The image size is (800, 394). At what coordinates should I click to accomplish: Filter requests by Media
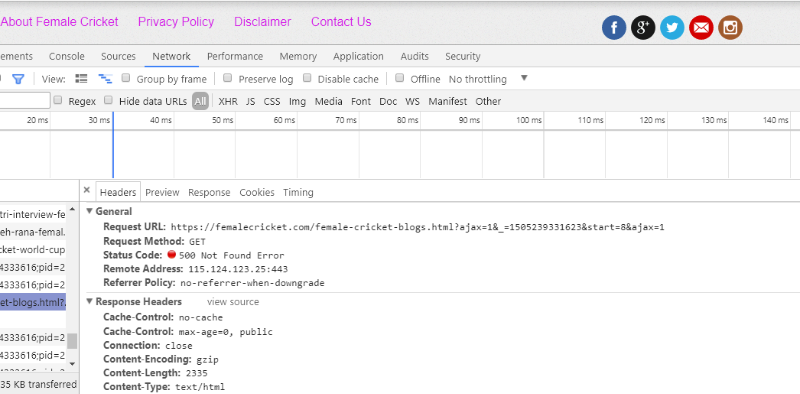329,101
